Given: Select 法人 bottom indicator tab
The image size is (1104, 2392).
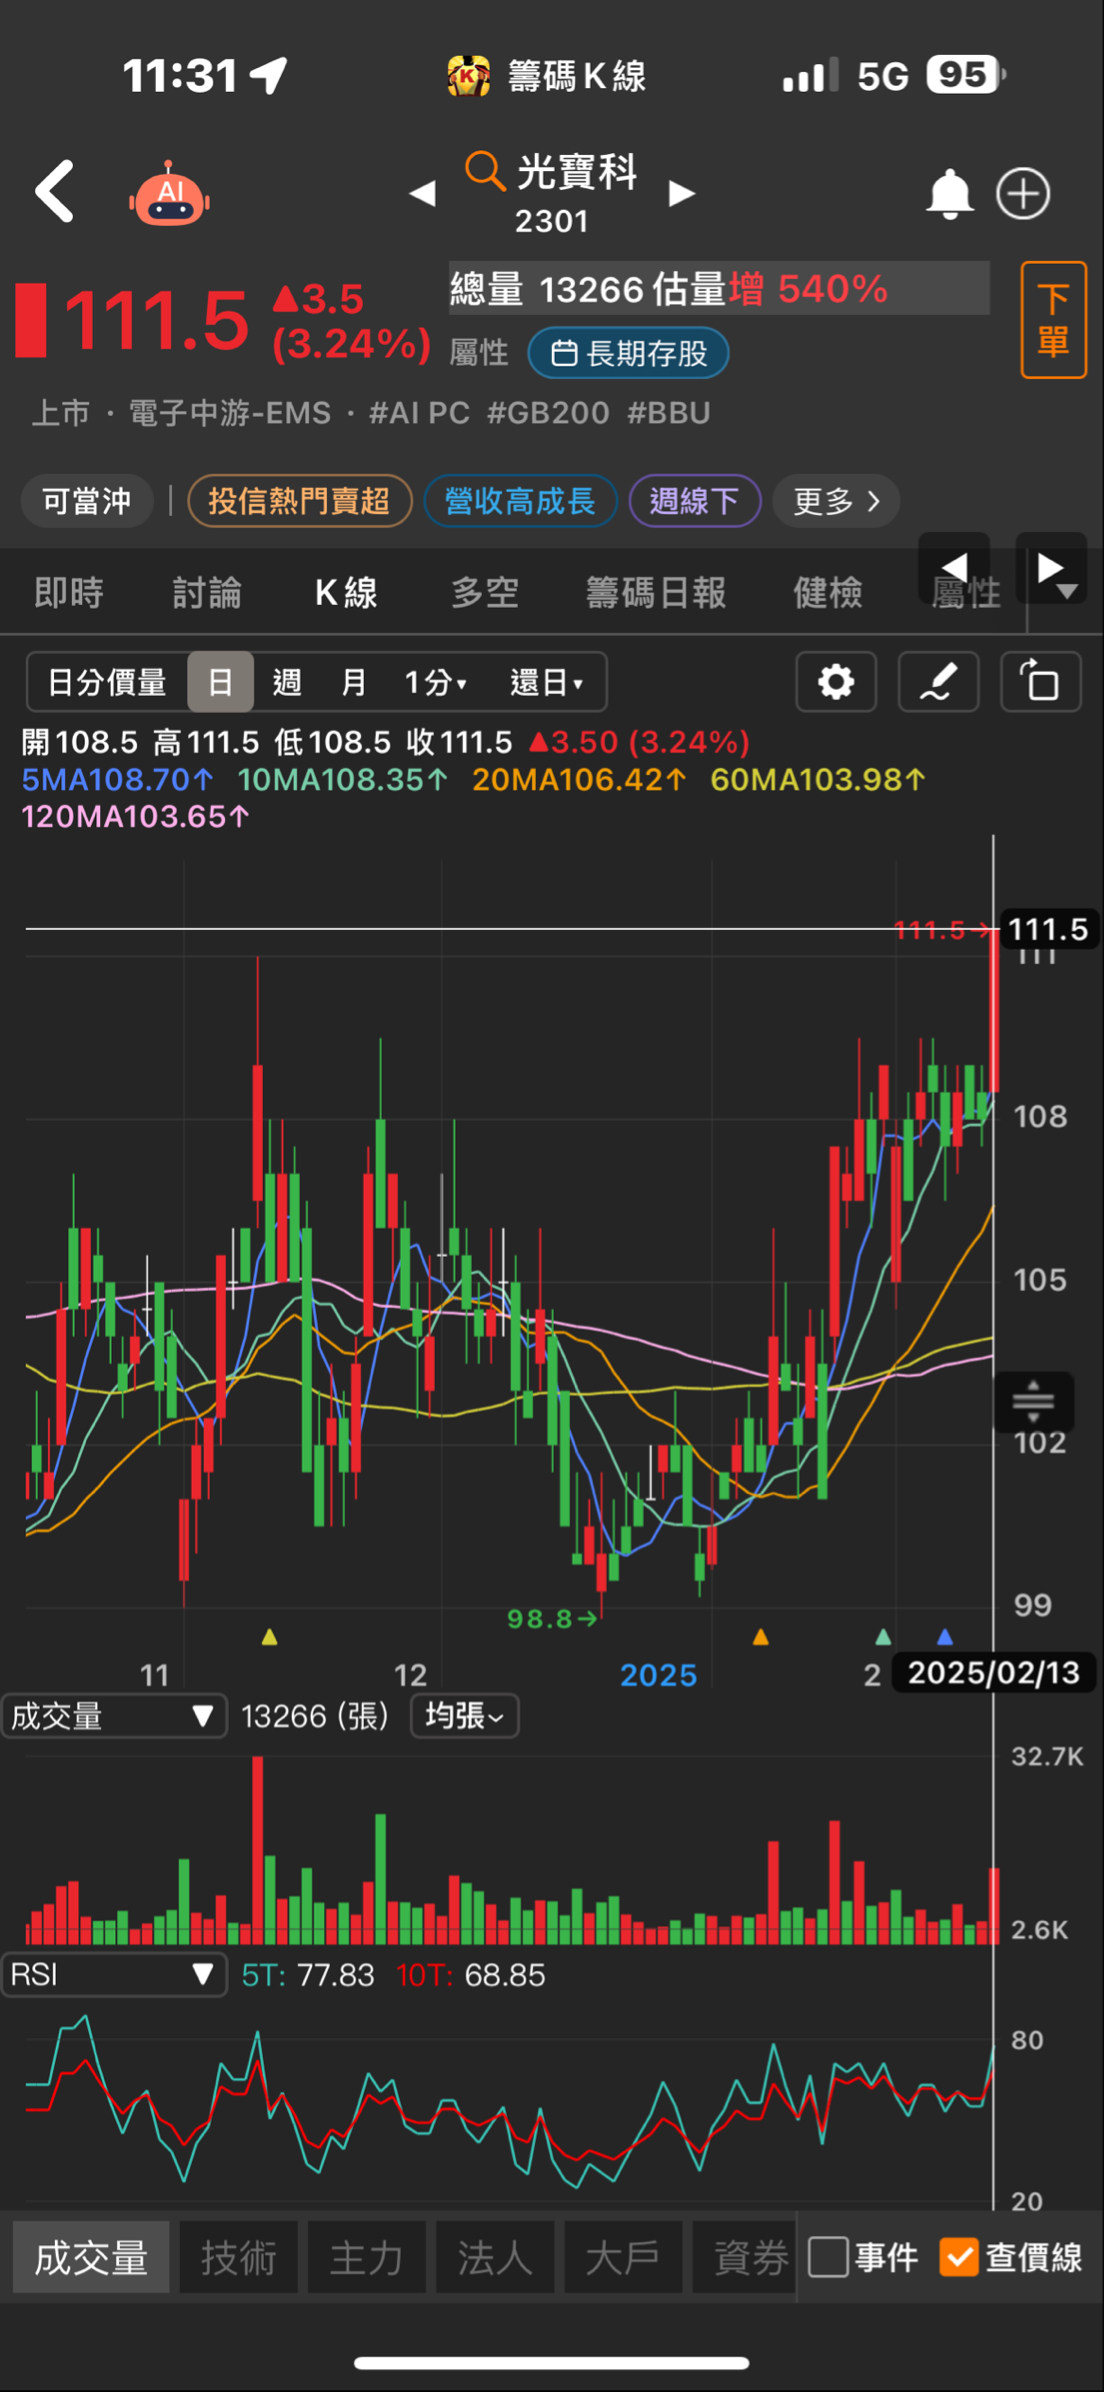Looking at the screenshot, I should [x=495, y=2257].
